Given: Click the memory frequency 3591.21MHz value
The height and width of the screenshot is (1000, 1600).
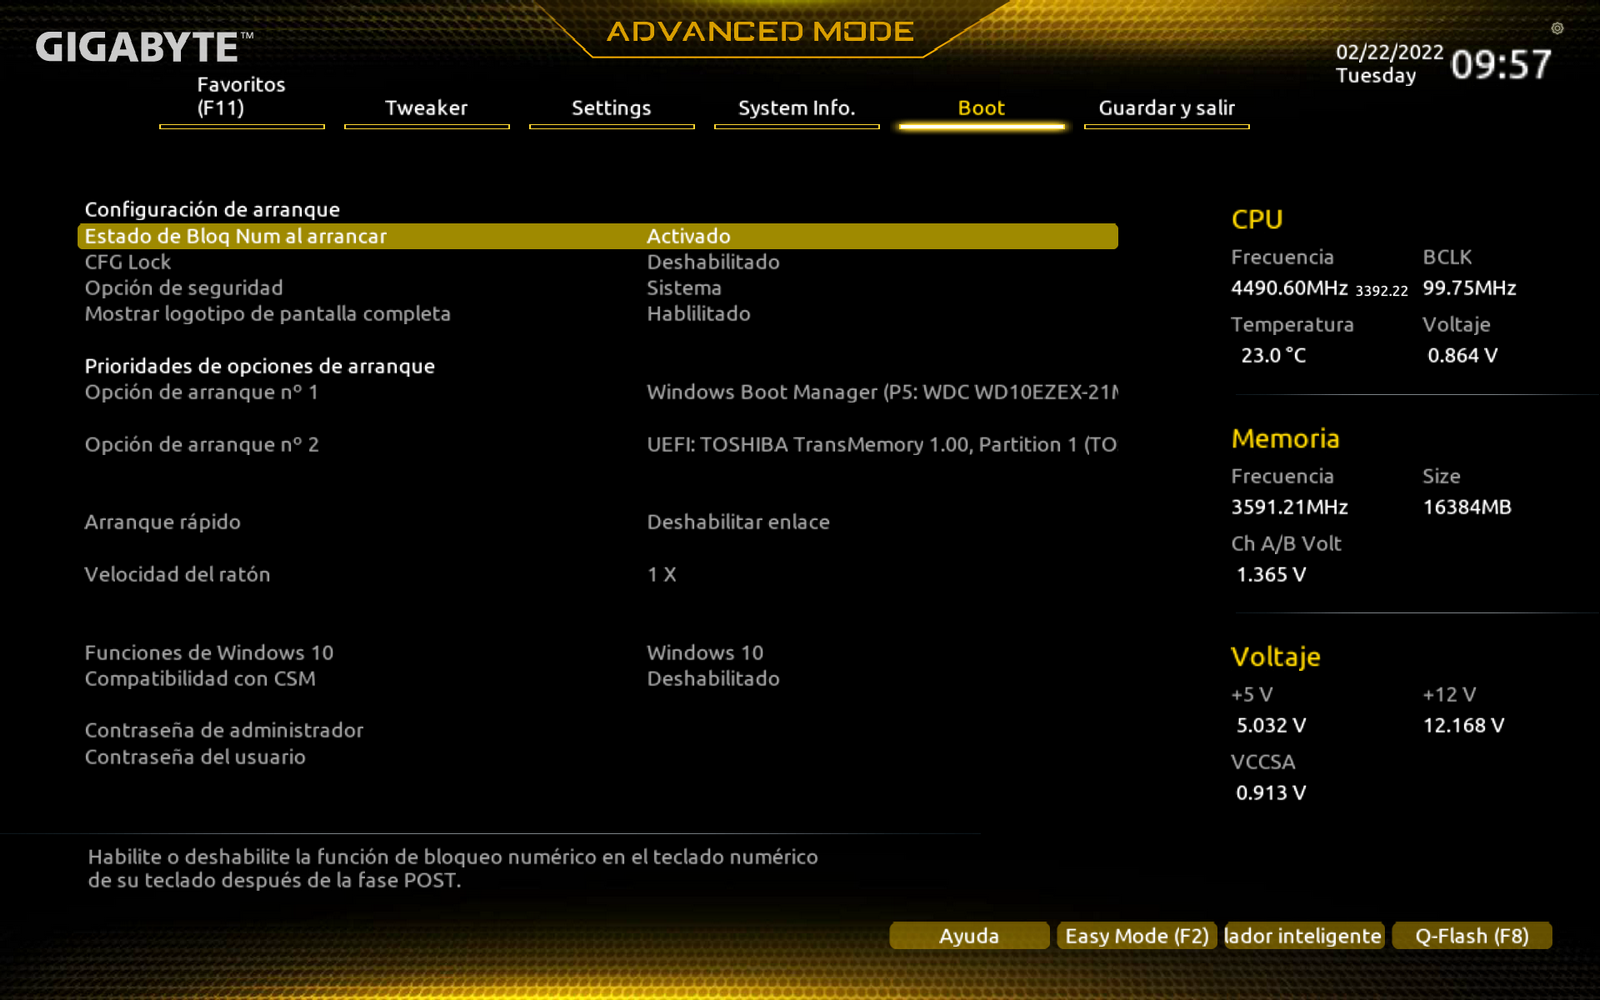Looking at the screenshot, I should click(1289, 507).
